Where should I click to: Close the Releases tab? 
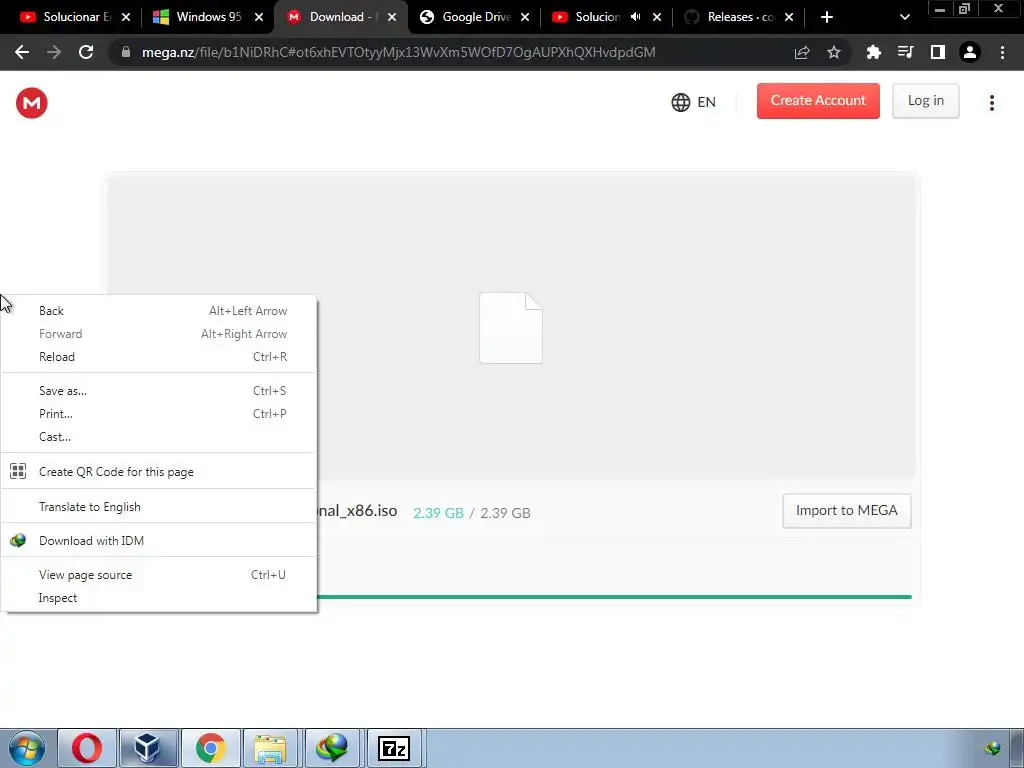789,18
